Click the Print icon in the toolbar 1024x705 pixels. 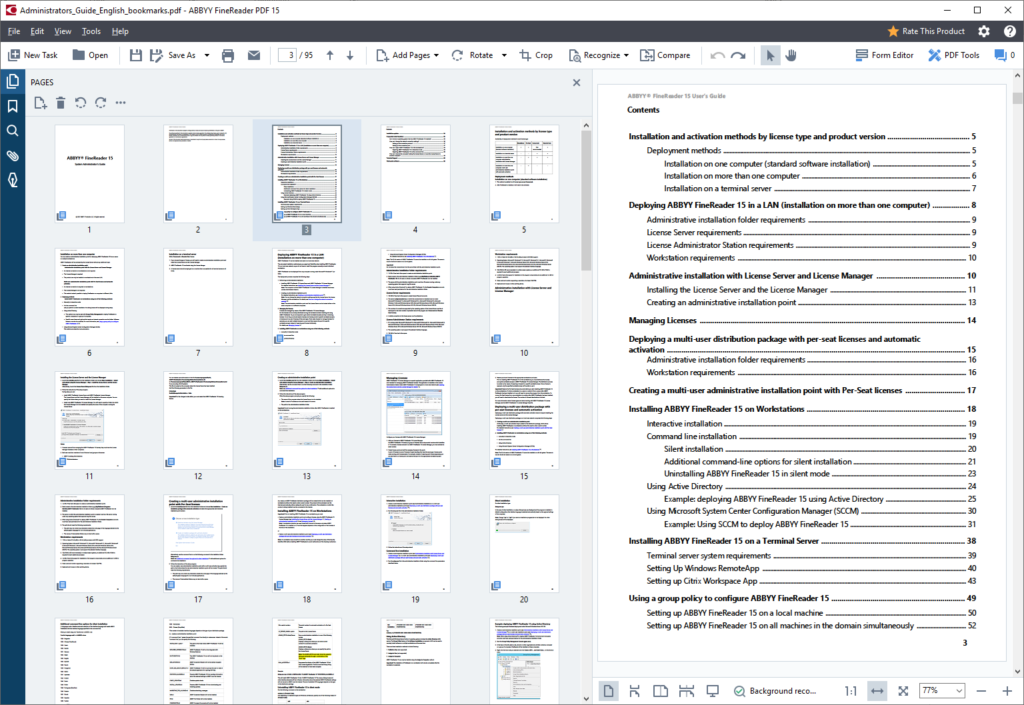point(228,55)
